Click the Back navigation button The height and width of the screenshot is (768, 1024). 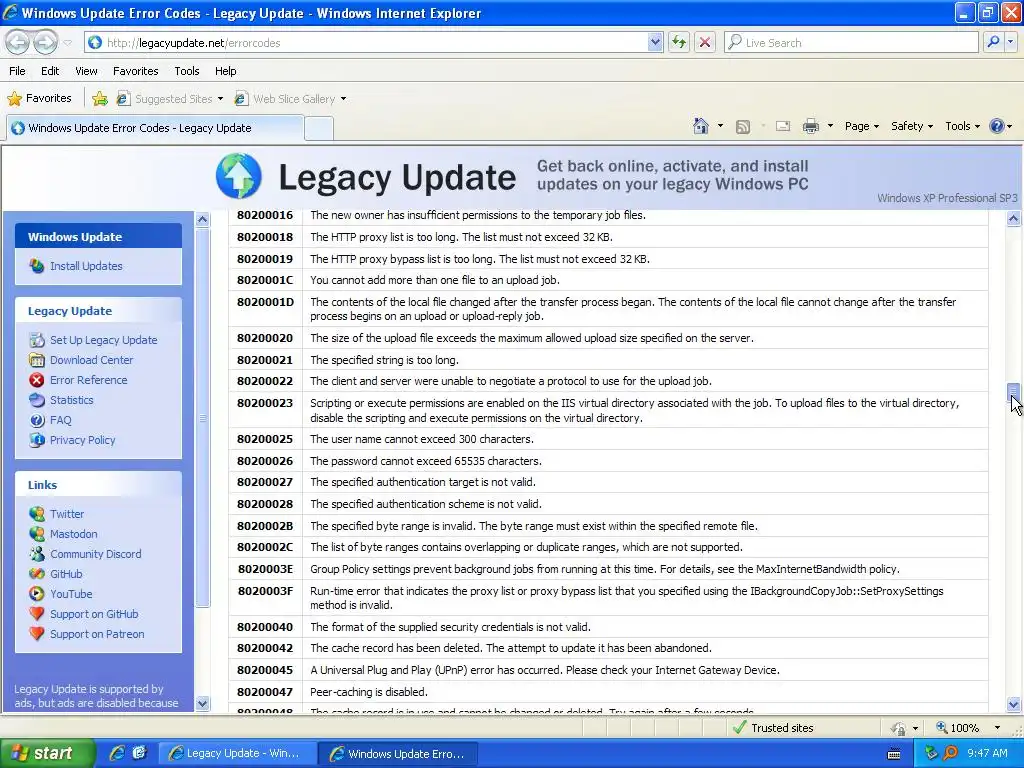click(18, 42)
